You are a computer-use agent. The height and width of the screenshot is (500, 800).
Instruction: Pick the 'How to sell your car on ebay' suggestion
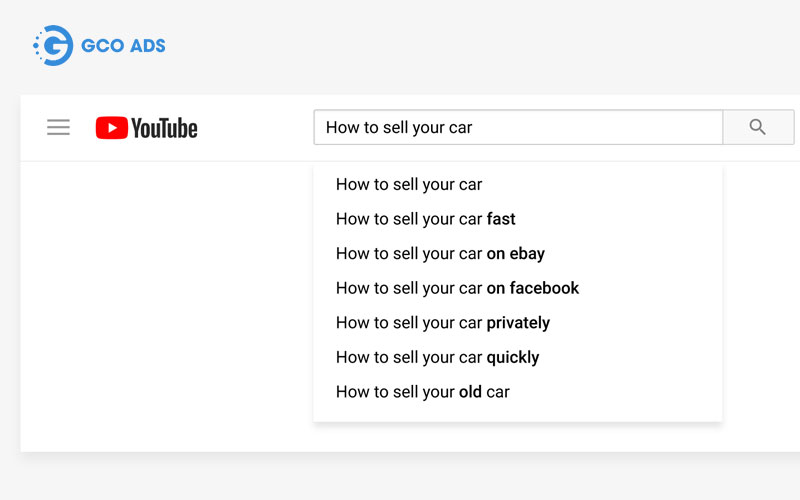tap(440, 253)
